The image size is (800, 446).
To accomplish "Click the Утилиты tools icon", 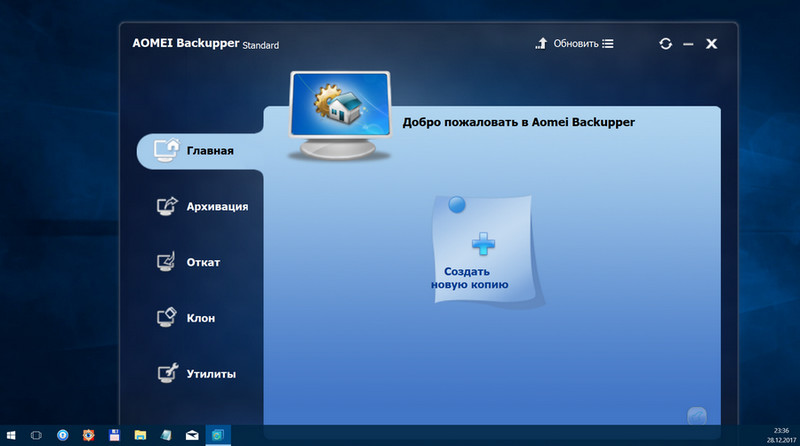I will (x=167, y=373).
